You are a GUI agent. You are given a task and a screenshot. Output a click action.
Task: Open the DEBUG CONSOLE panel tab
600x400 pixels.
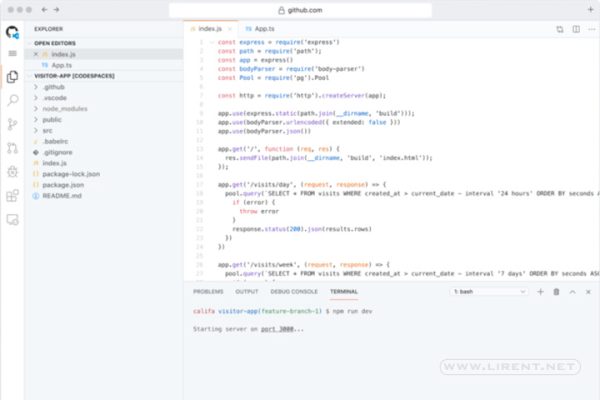tap(293, 291)
